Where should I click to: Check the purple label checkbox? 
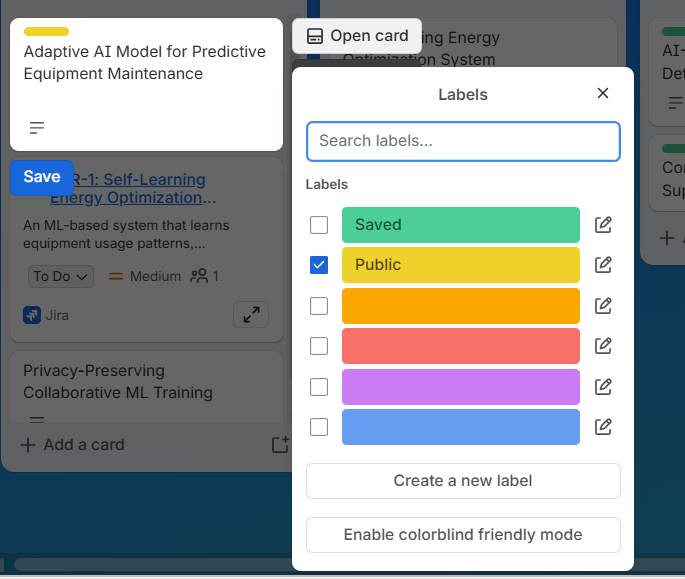click(x=319, y=387)
